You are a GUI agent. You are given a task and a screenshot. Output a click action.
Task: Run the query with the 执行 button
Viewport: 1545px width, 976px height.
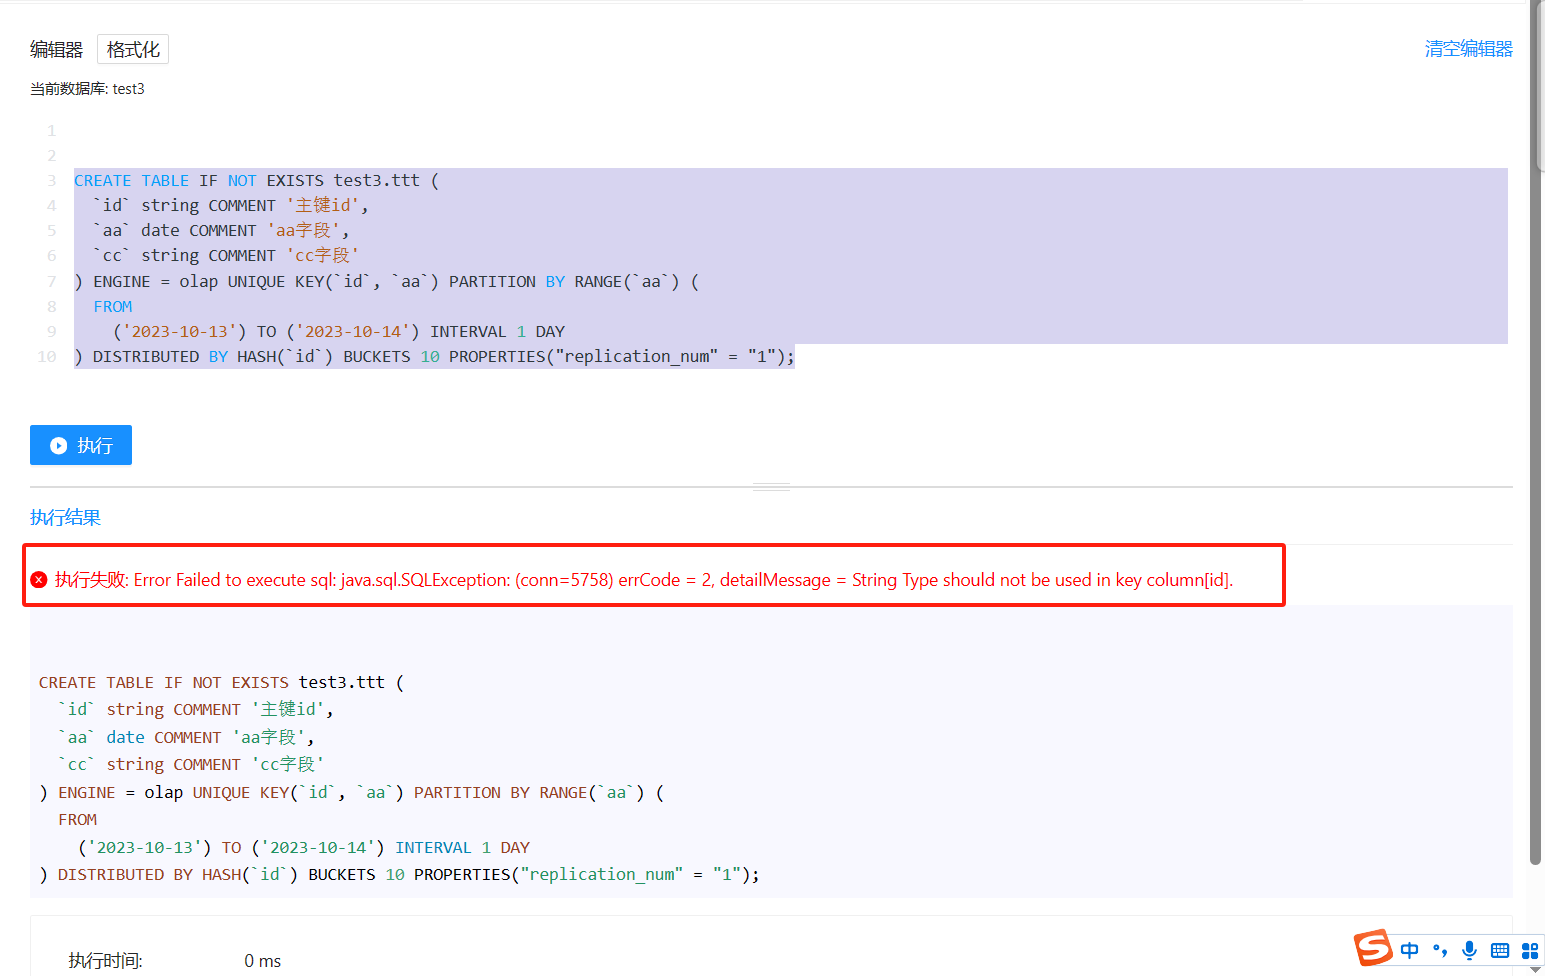[81, 445]
